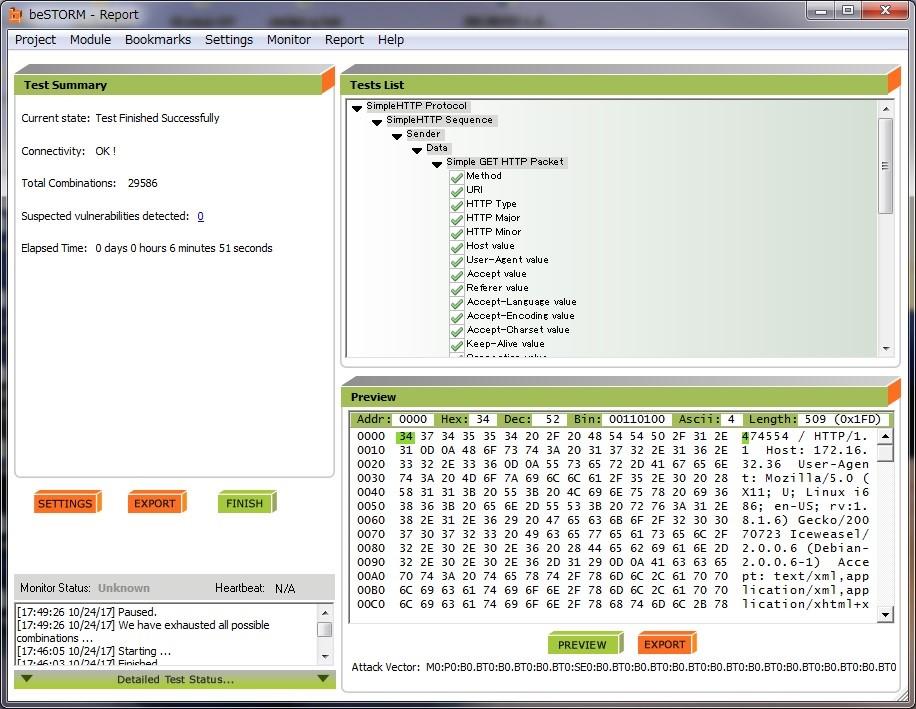Viewport: 916px width, 709px height.
Task: Select the Keep-Alive value tree item
Action: tap(505, 344)
